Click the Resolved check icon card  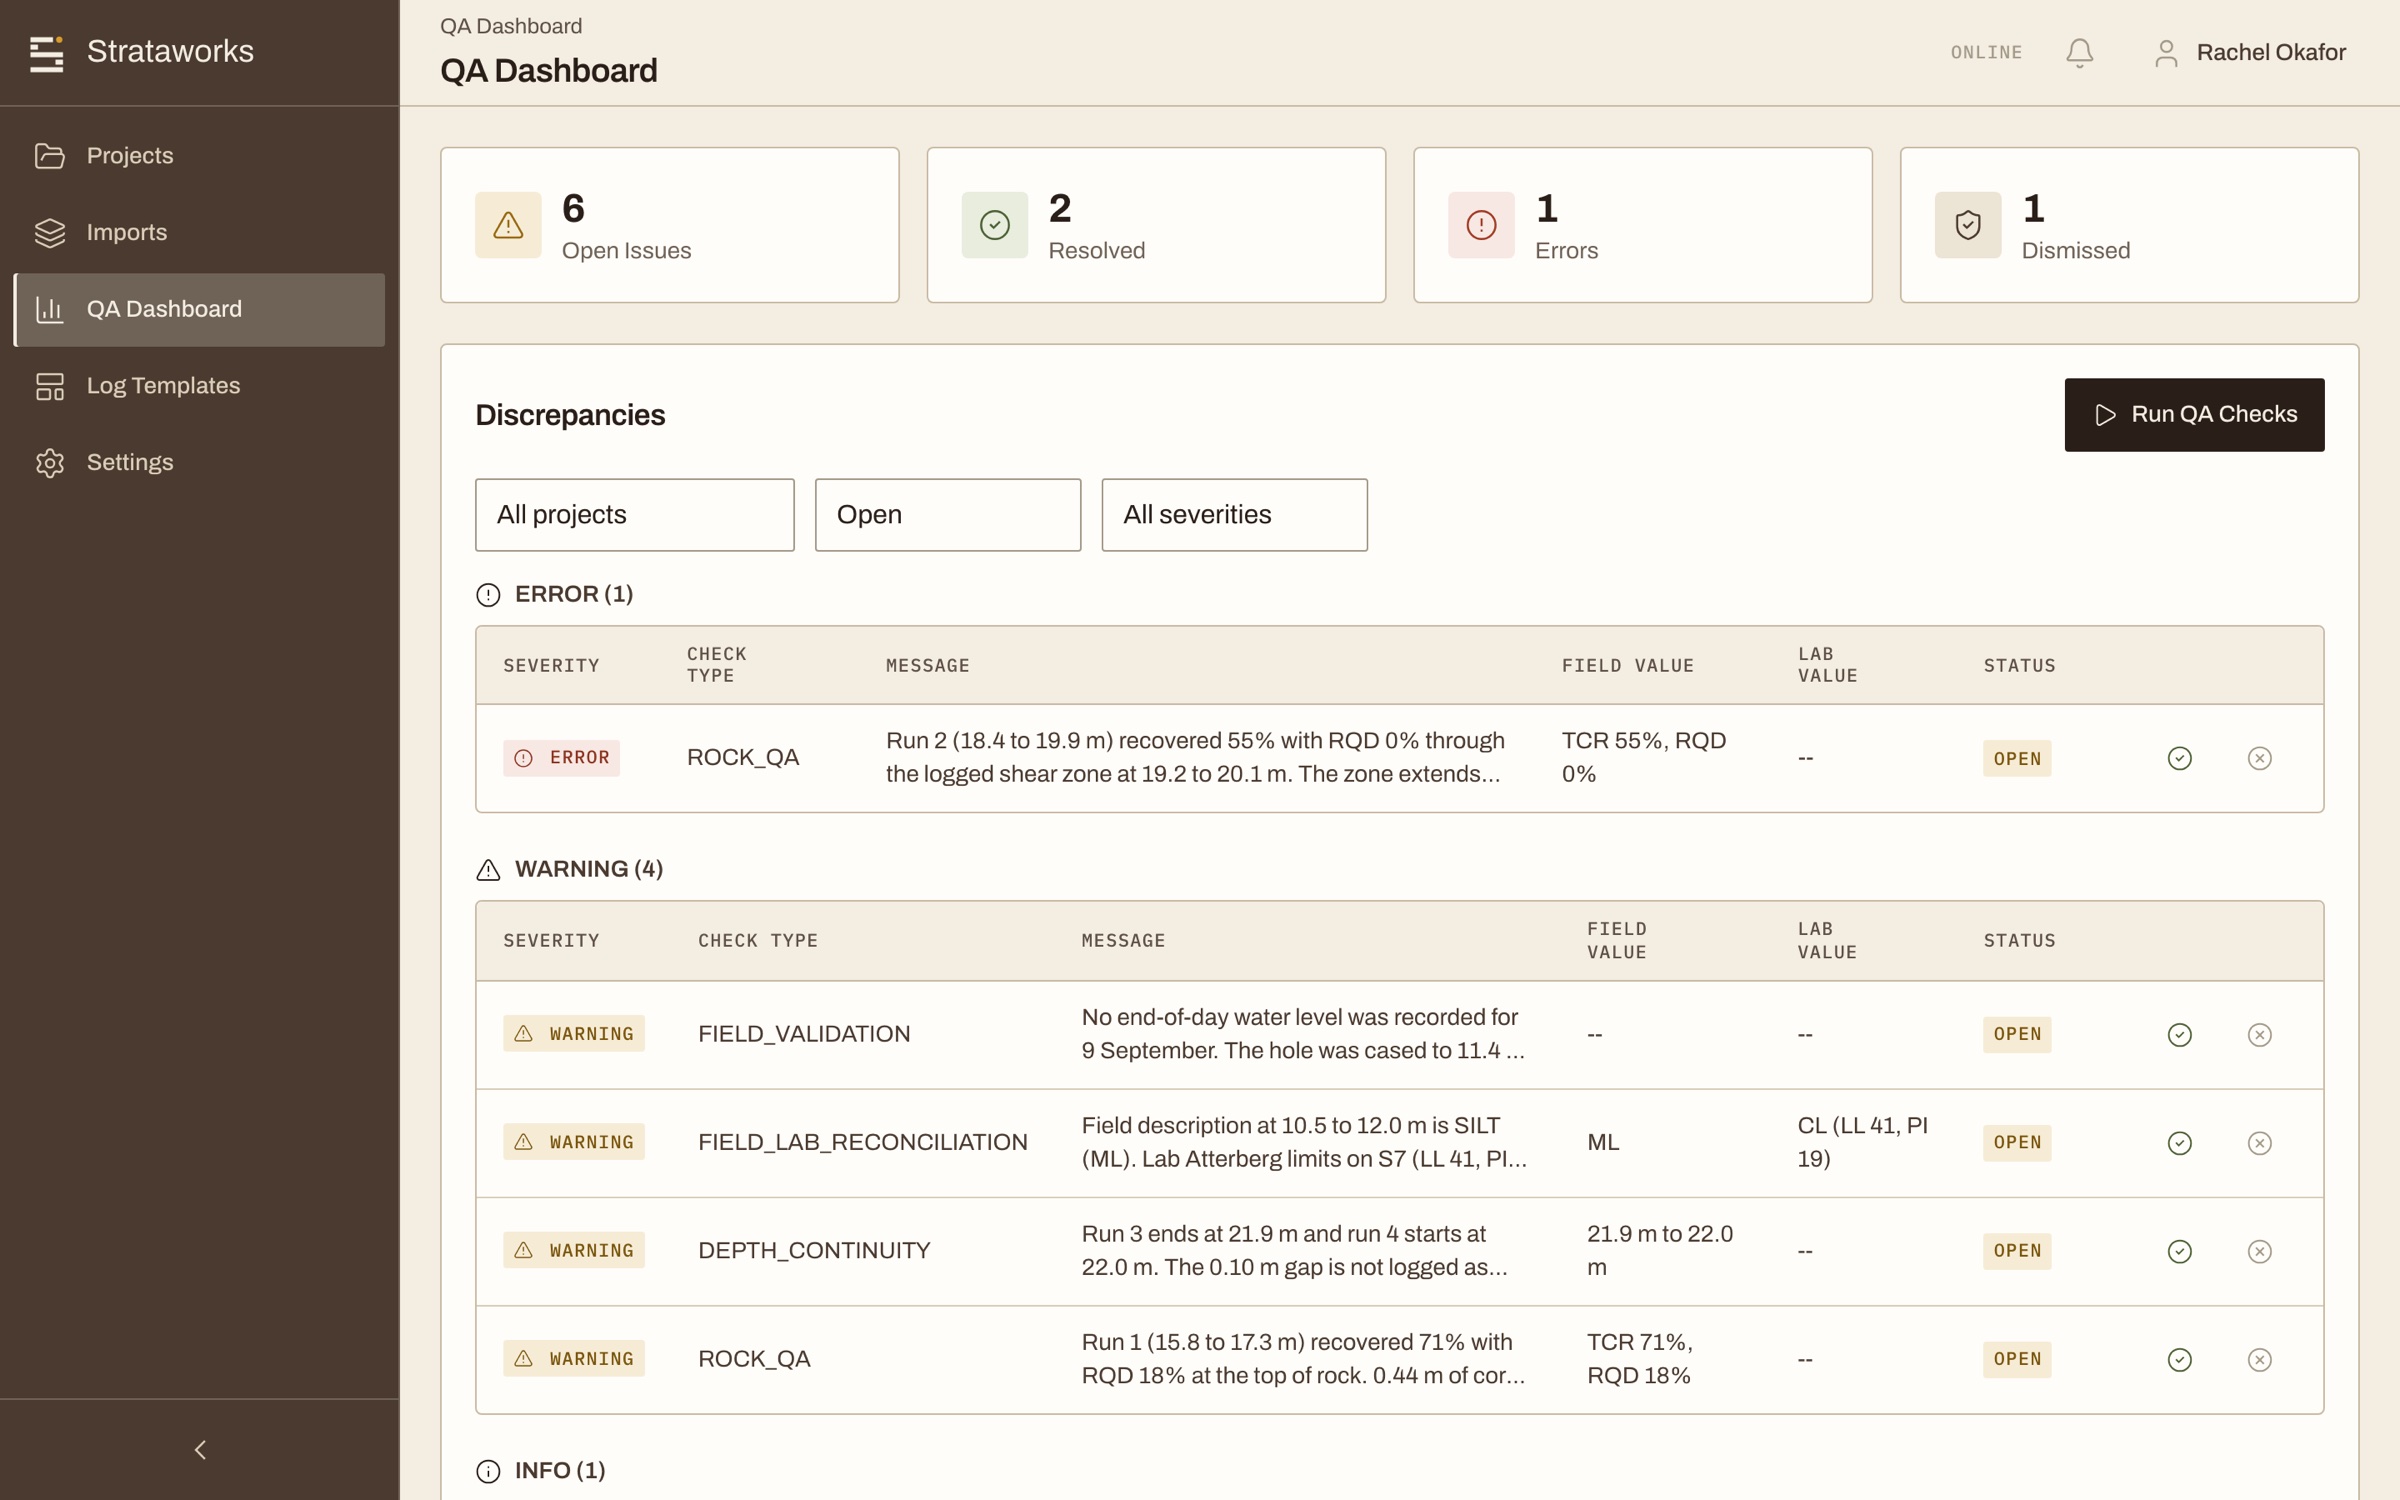click(x=995, y=225)
